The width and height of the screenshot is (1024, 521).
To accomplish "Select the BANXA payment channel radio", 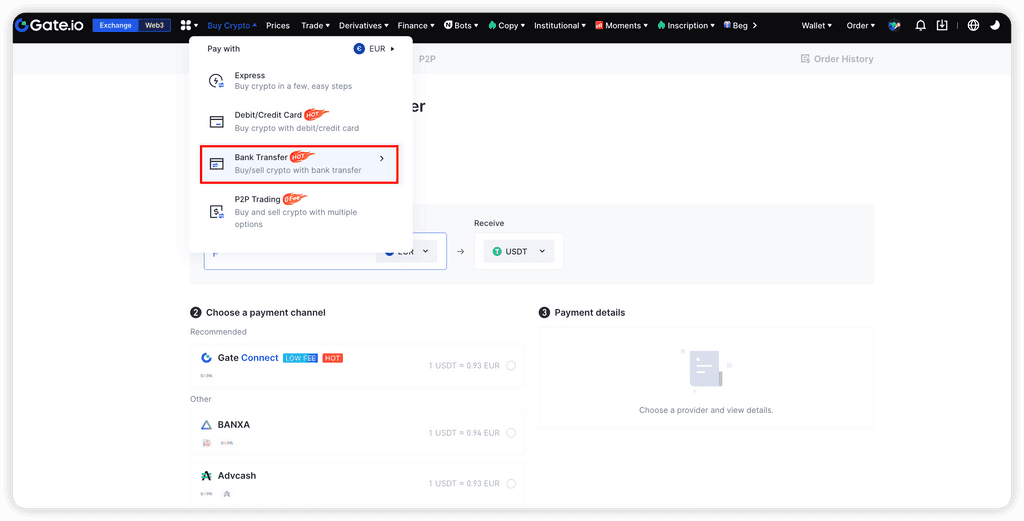I will click(511, 433).
